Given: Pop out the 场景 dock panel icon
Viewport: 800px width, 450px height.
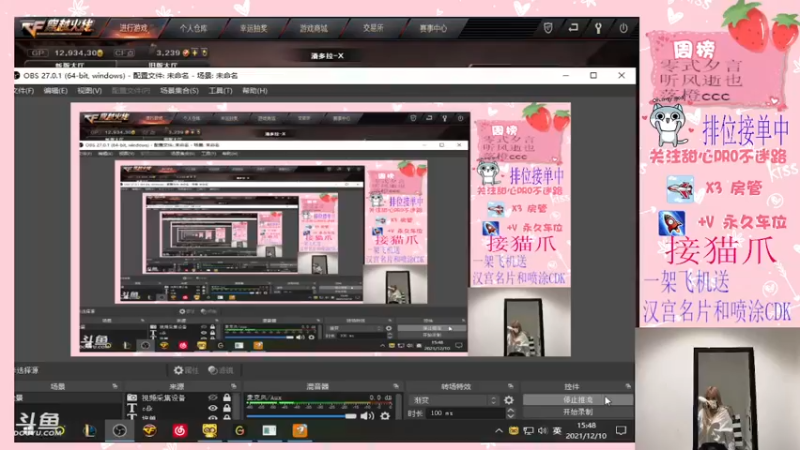Looking at the screenshot, I should (x=115, y=386).
